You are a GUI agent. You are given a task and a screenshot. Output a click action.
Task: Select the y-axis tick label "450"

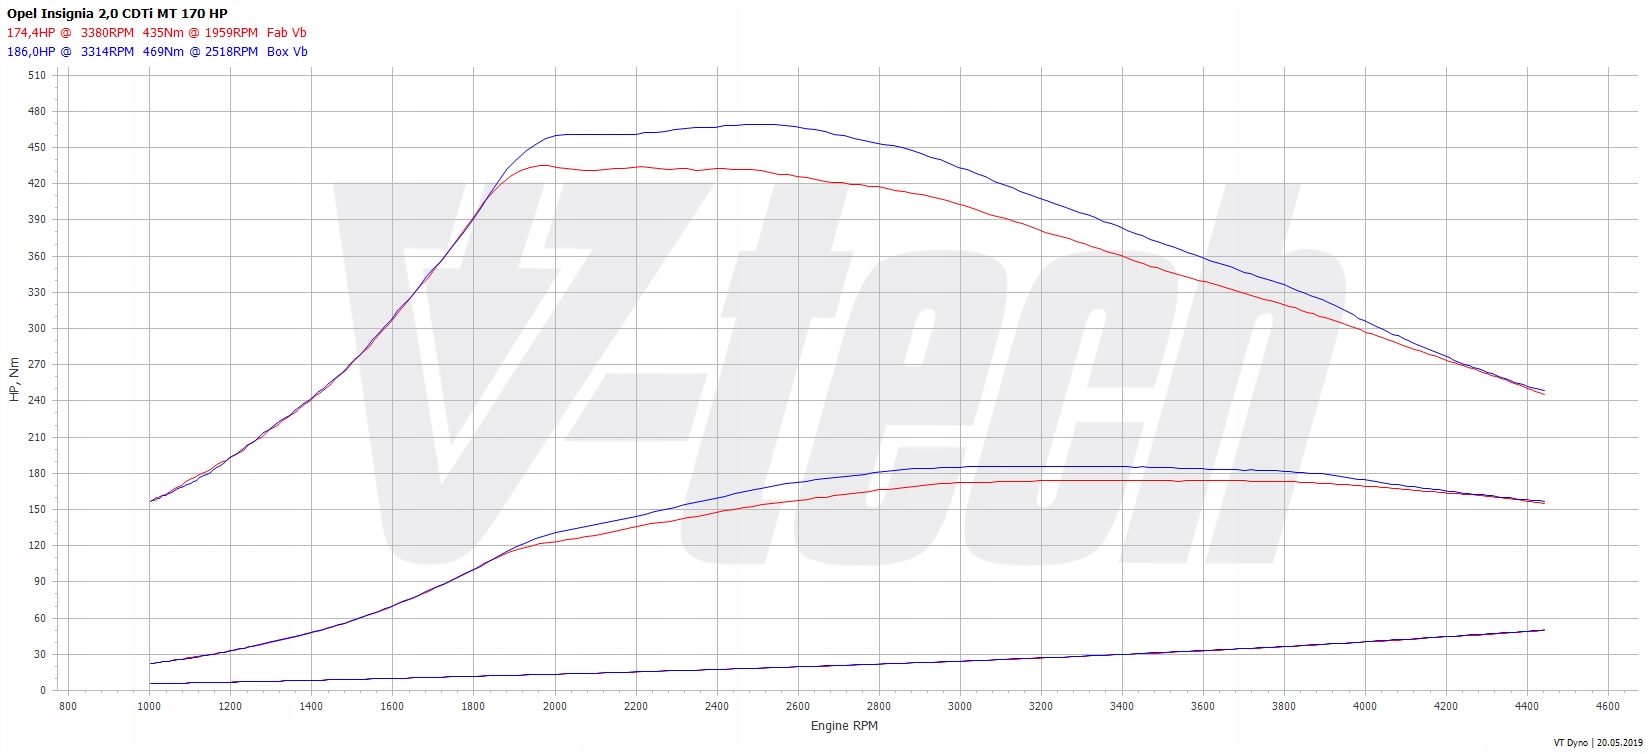coord(36,147)
